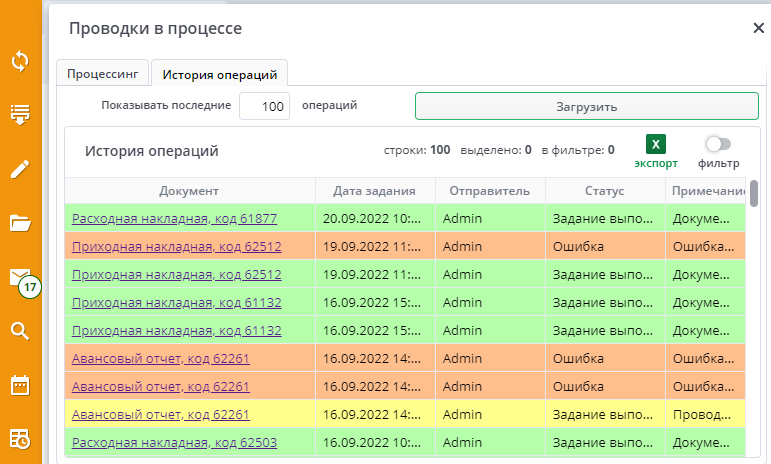Click the operations count field showing 100
771x464 pixels.
point(264,106)
